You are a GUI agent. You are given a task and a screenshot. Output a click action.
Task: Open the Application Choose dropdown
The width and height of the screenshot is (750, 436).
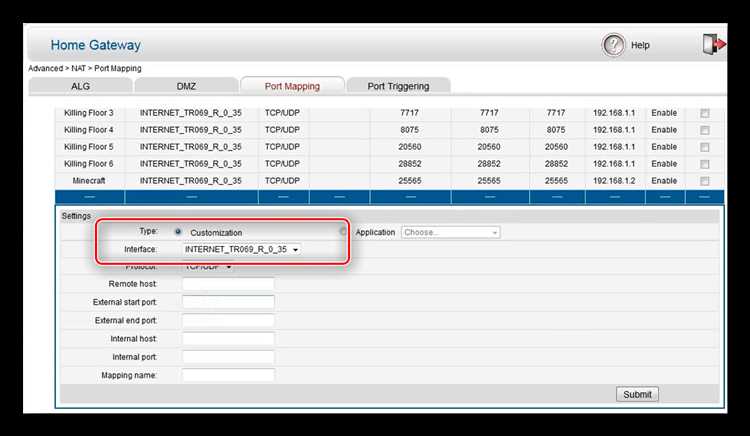tap(451, 232)
